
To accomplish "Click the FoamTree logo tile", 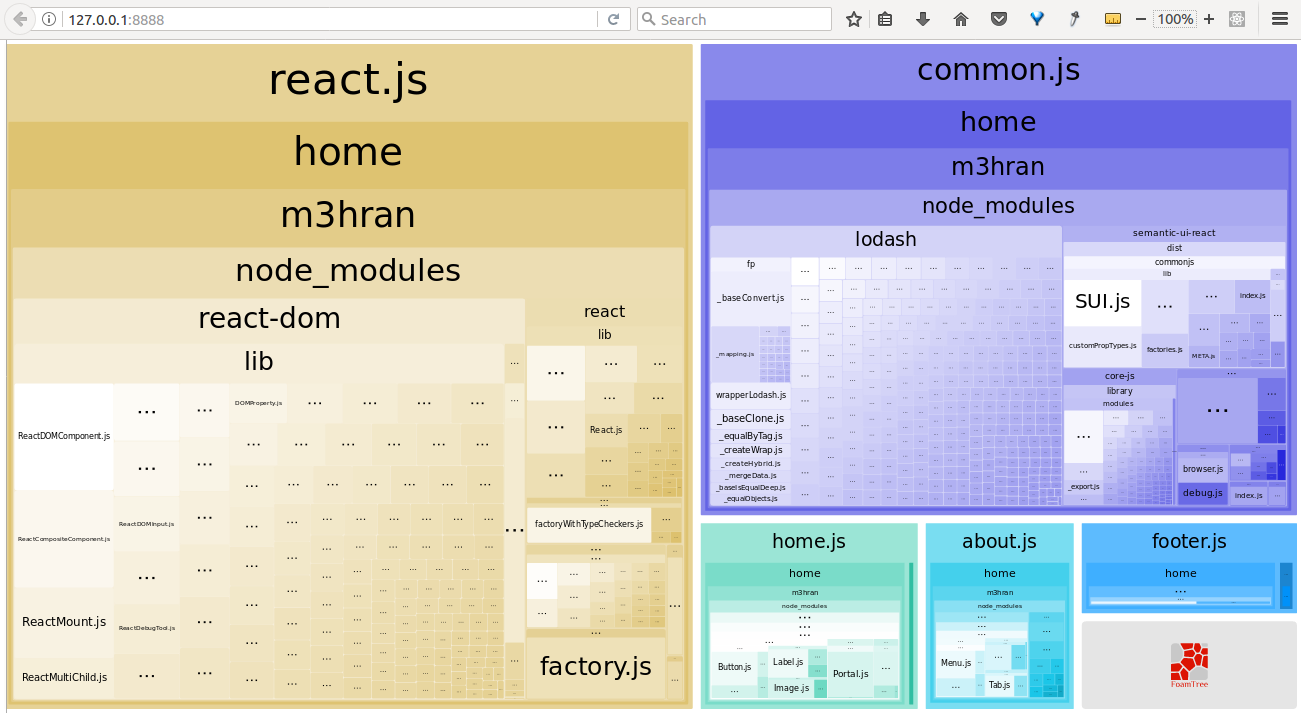I will tap(1189, 665).
